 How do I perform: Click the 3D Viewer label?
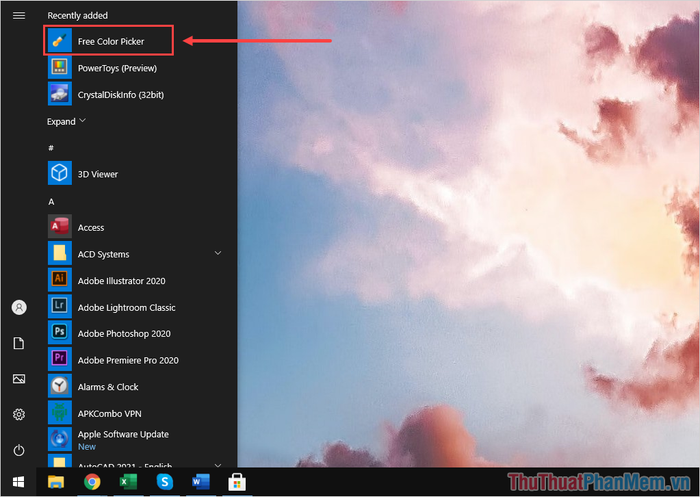[98, 174]
